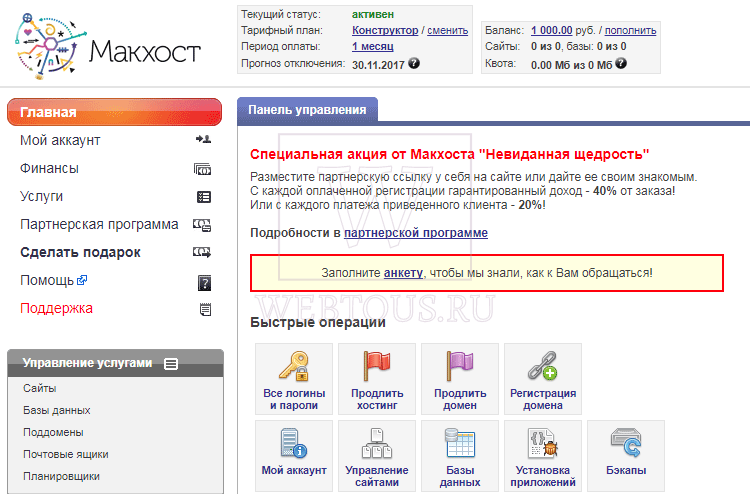Image resolution: width=750 pixels, height=494 pixels.
Task: Click the 1 месяц payment period link
Action: coord(373,46)
